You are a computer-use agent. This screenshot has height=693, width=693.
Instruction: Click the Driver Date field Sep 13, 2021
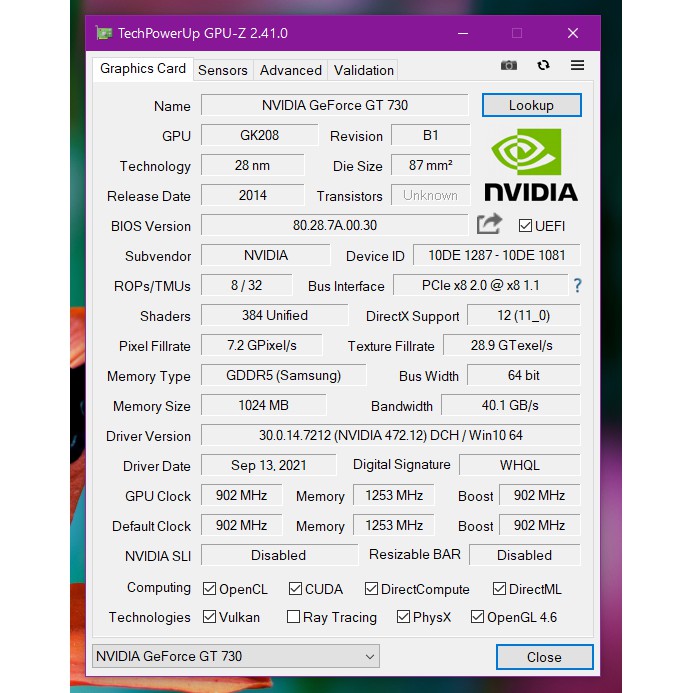[268, 465]
